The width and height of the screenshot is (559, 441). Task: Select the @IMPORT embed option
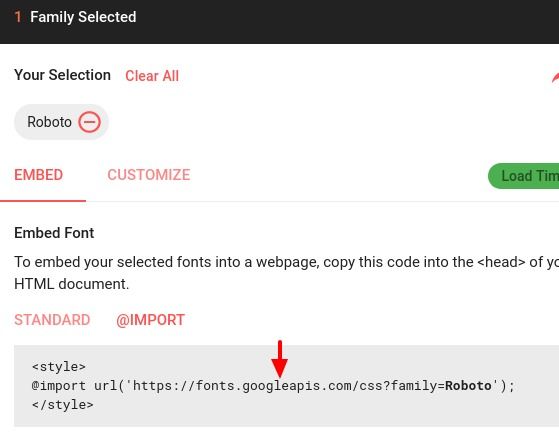(x=150, y=320)
